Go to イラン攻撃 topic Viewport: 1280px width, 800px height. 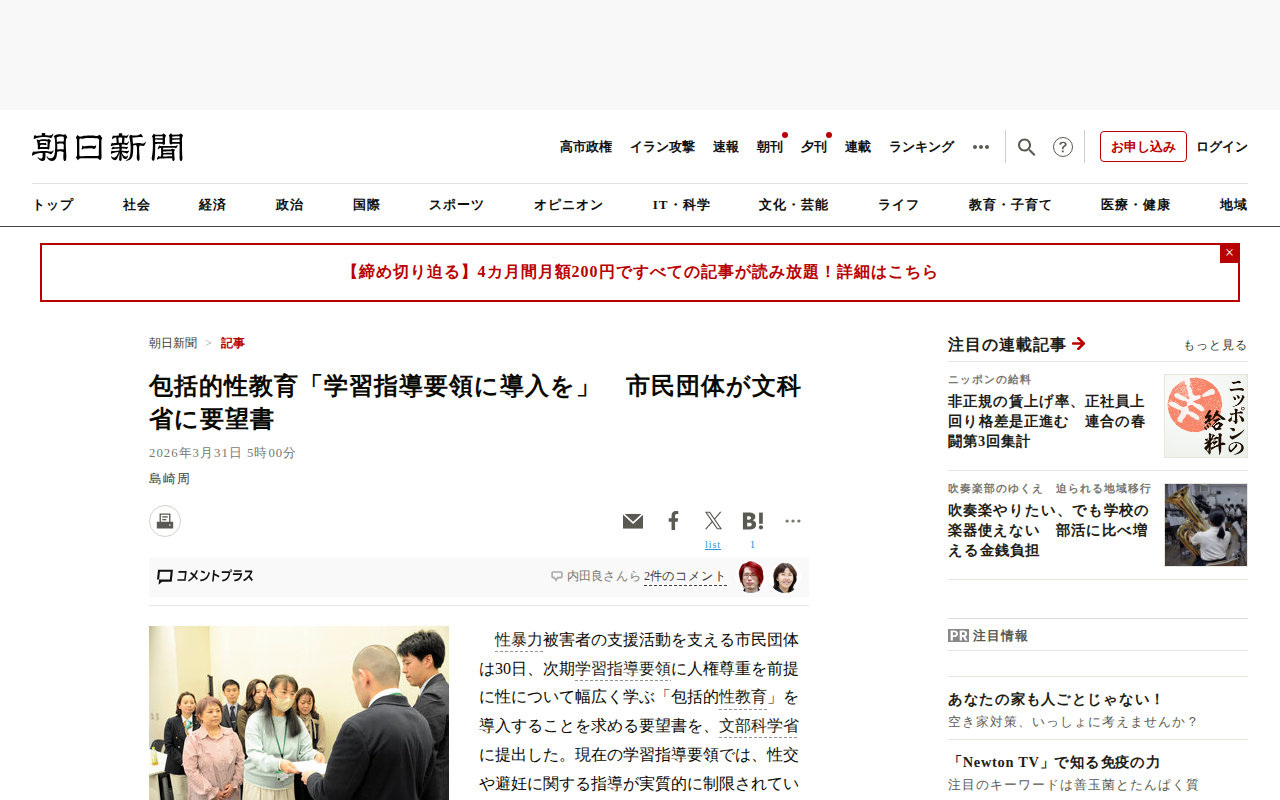(x=662, y=147)
